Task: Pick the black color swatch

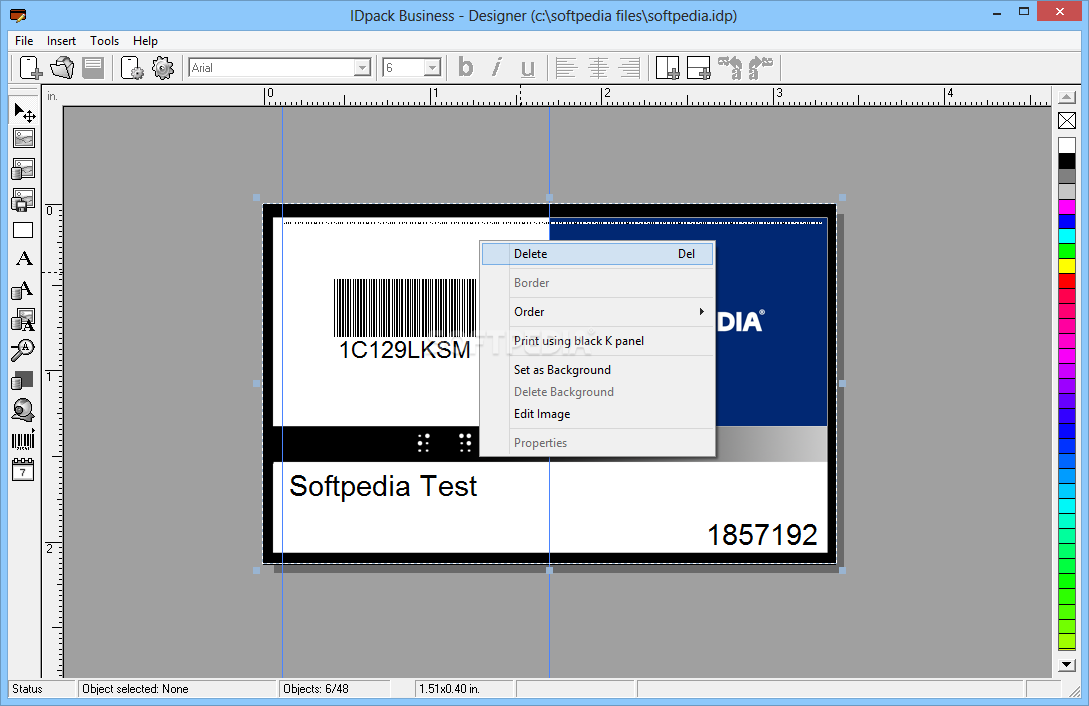Action: 1067,160
